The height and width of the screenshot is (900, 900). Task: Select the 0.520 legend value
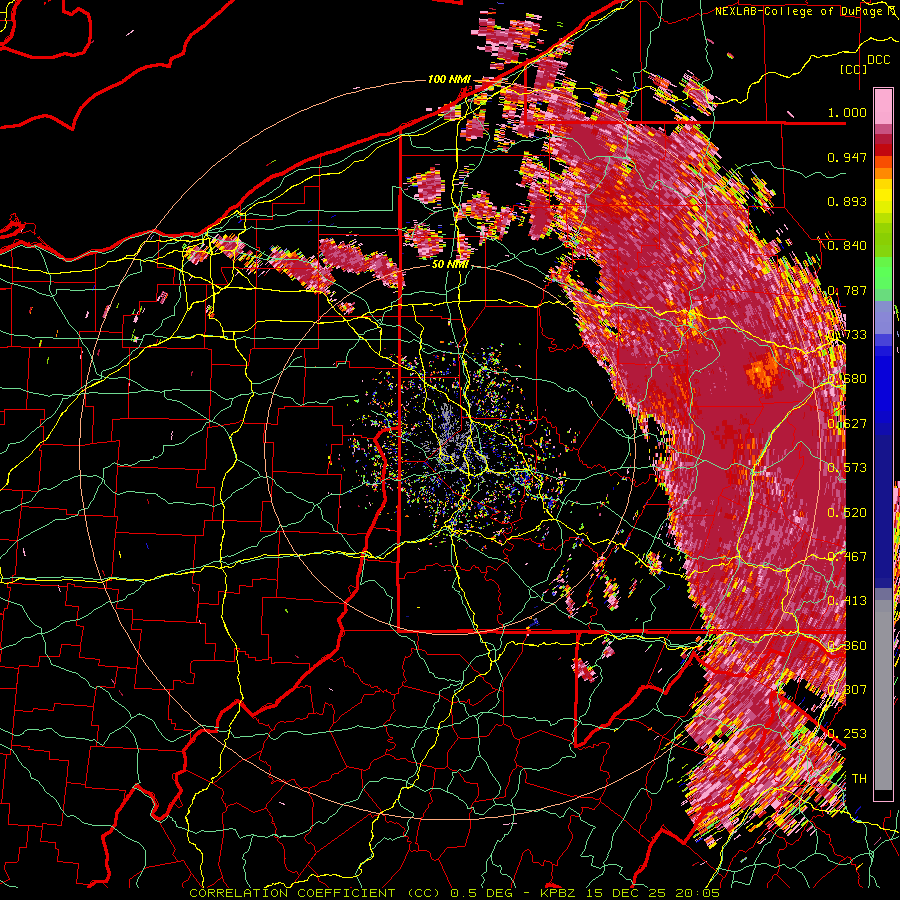pos(847,512)
